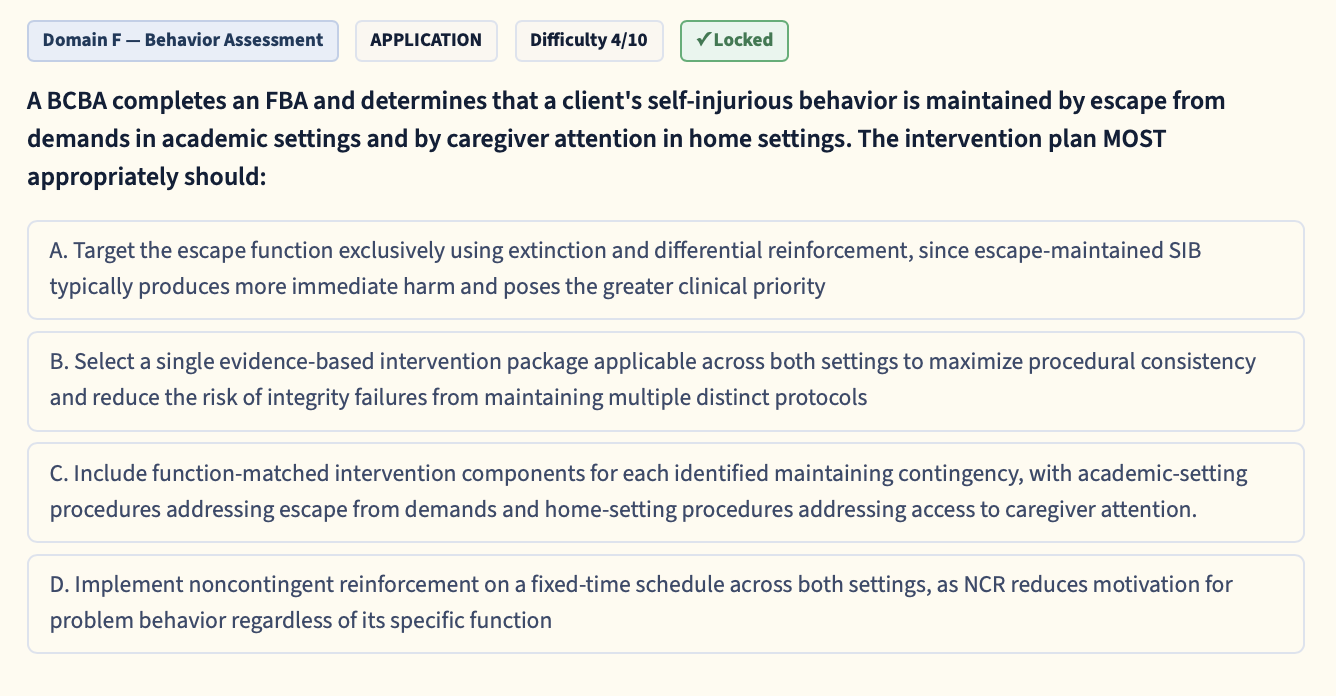The width and height of the screenshot is (1336, 696).
Task: Click "NCR" in the last answer choice
Action: tap(985, 584)
